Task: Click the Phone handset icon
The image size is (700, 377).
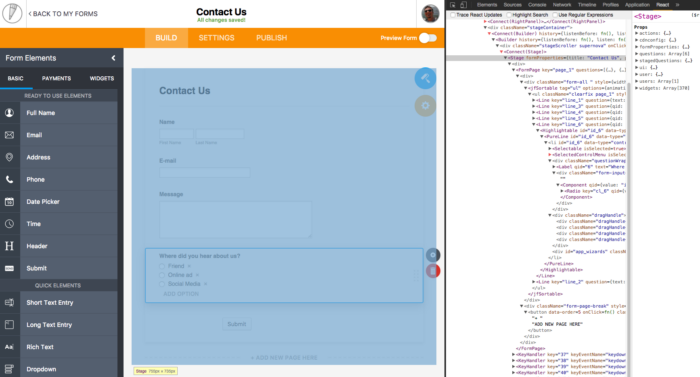Action: (9, 180)
